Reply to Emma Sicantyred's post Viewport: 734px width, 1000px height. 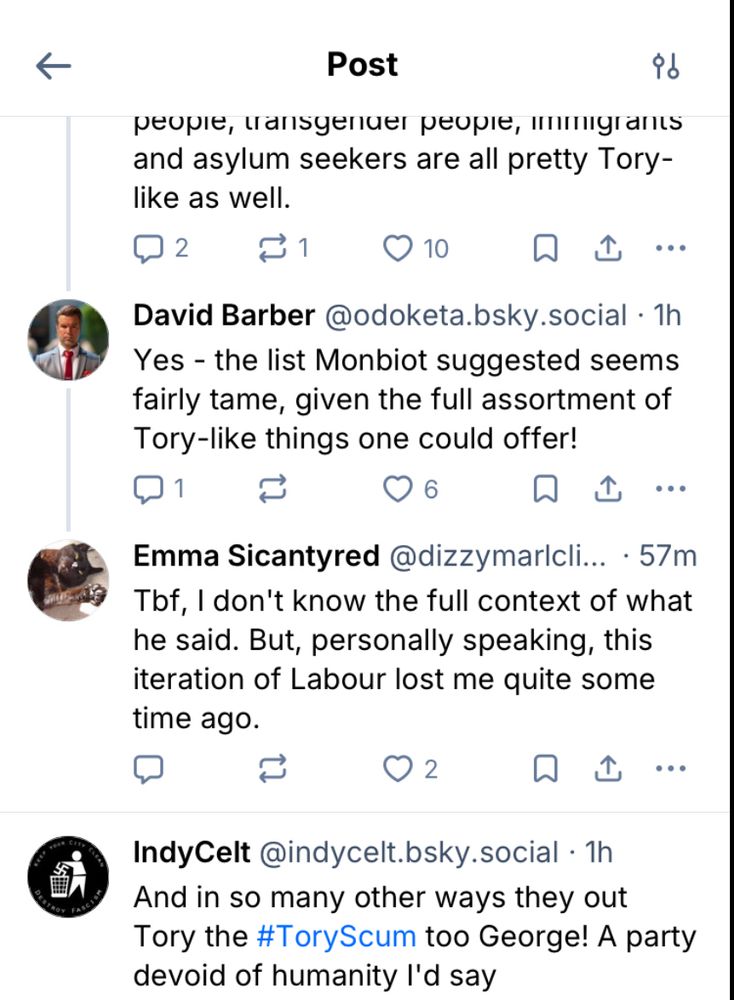[x=147, y=768]
